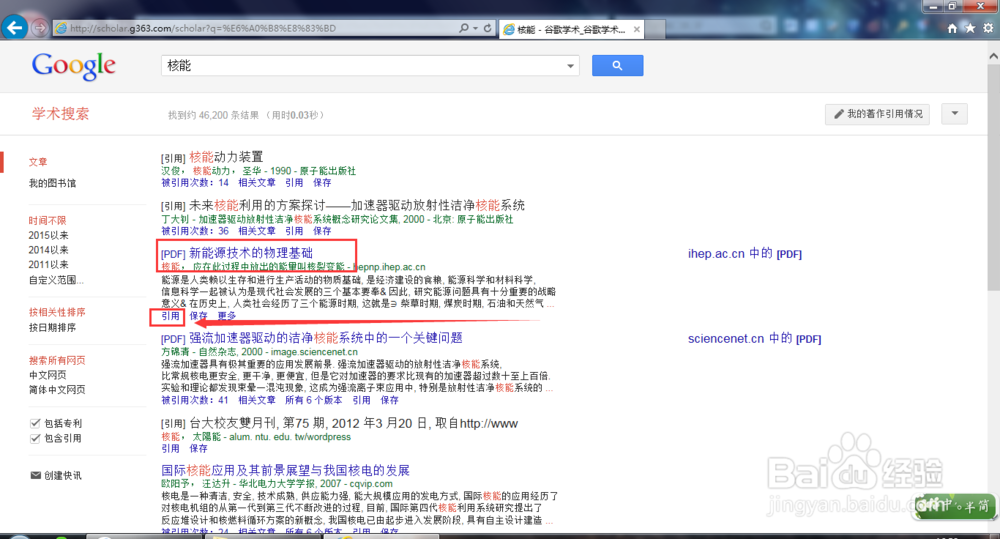Select 简体中文网页 language filter
The height and width of the screenshot is (539, 1000).
coord(57,389)
